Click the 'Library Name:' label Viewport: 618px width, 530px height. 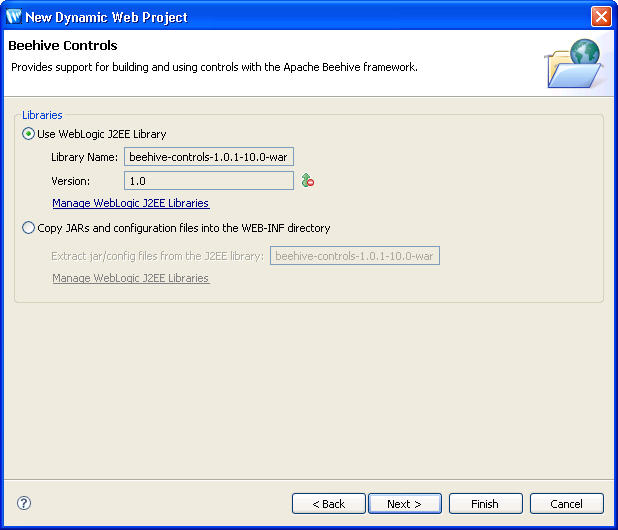coord(84,157)
